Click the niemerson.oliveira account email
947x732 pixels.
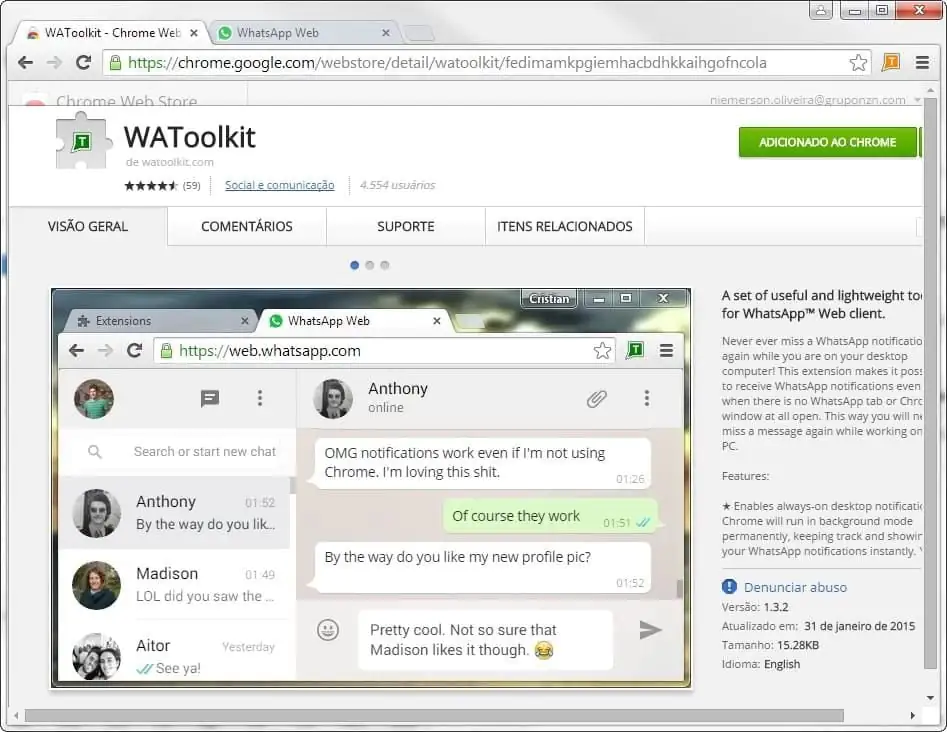coord(807,100)
